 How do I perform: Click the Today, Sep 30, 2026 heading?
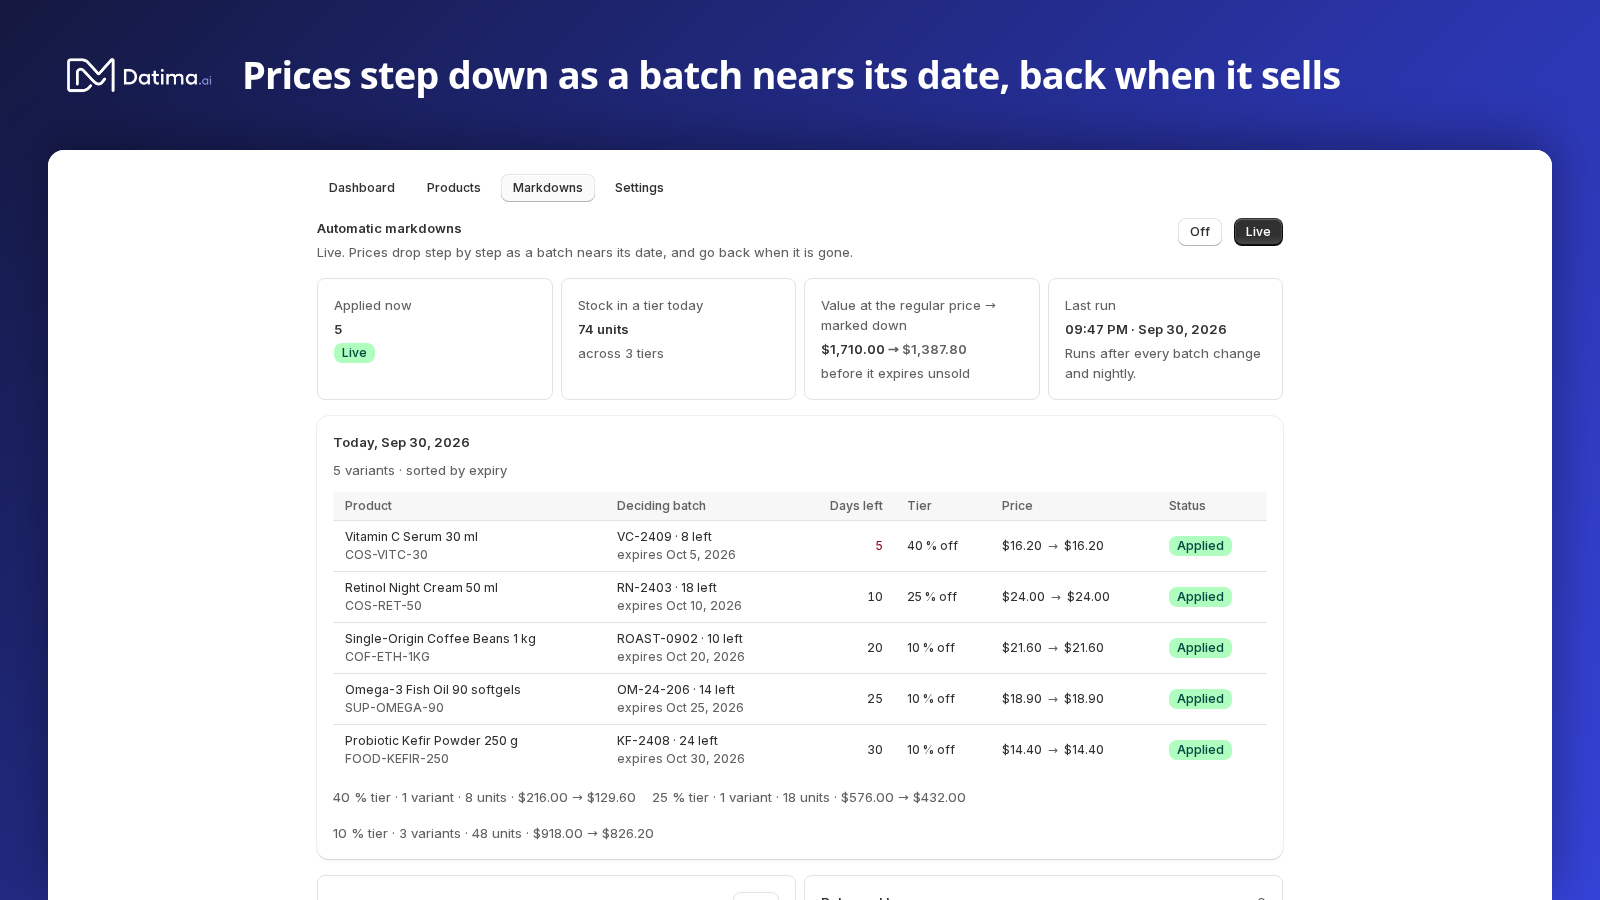402,443
